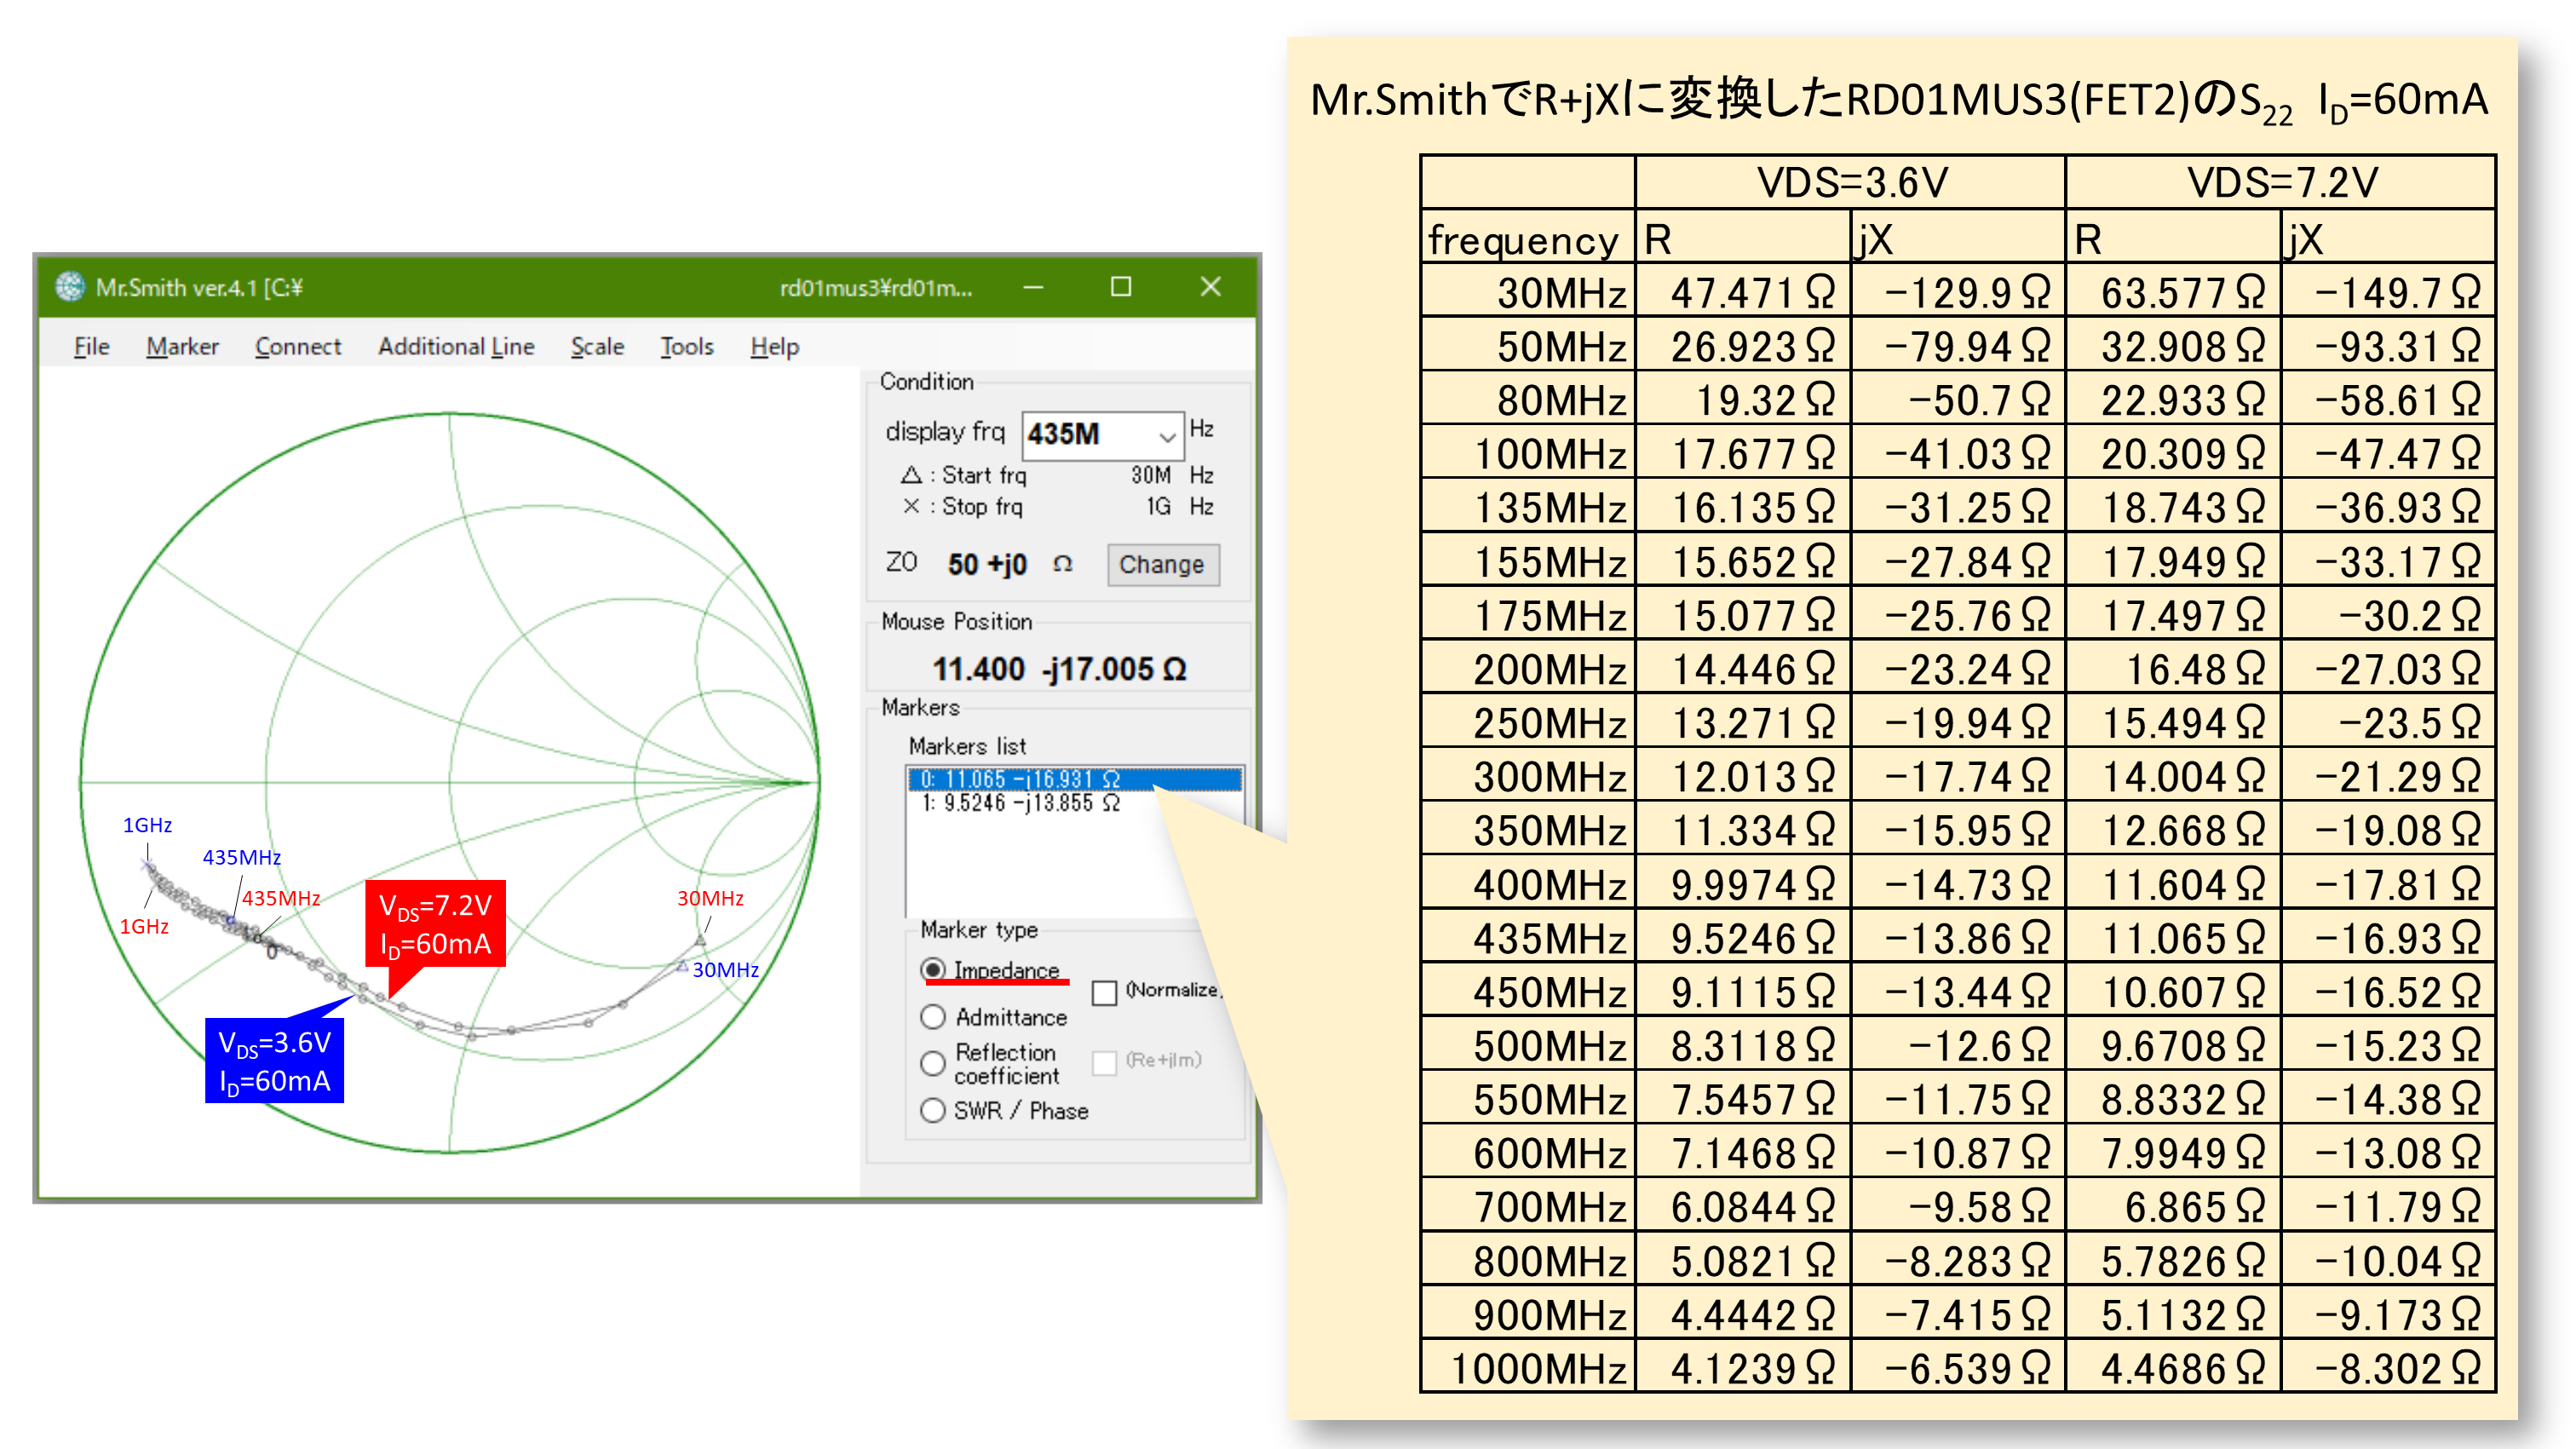
Task: Click the 63.577 Ω table cell
Action: (2173, 291)
